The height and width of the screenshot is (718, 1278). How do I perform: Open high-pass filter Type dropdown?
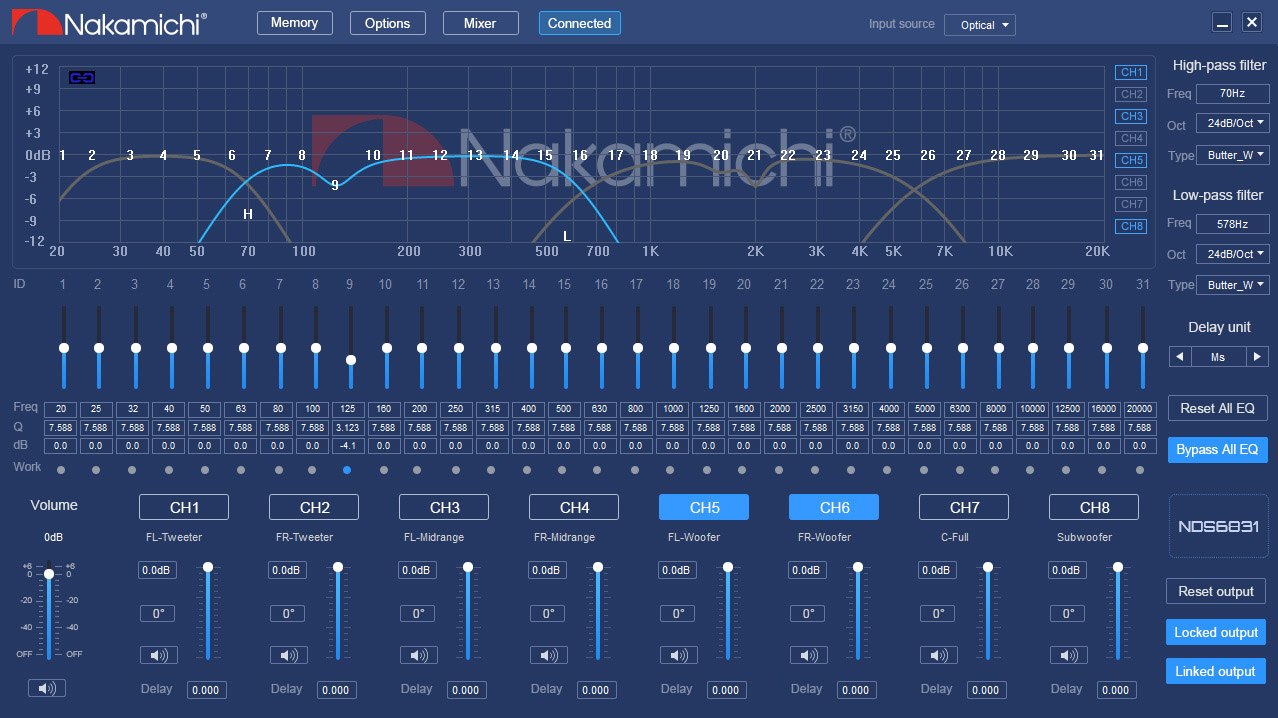tap(1232, 155)
